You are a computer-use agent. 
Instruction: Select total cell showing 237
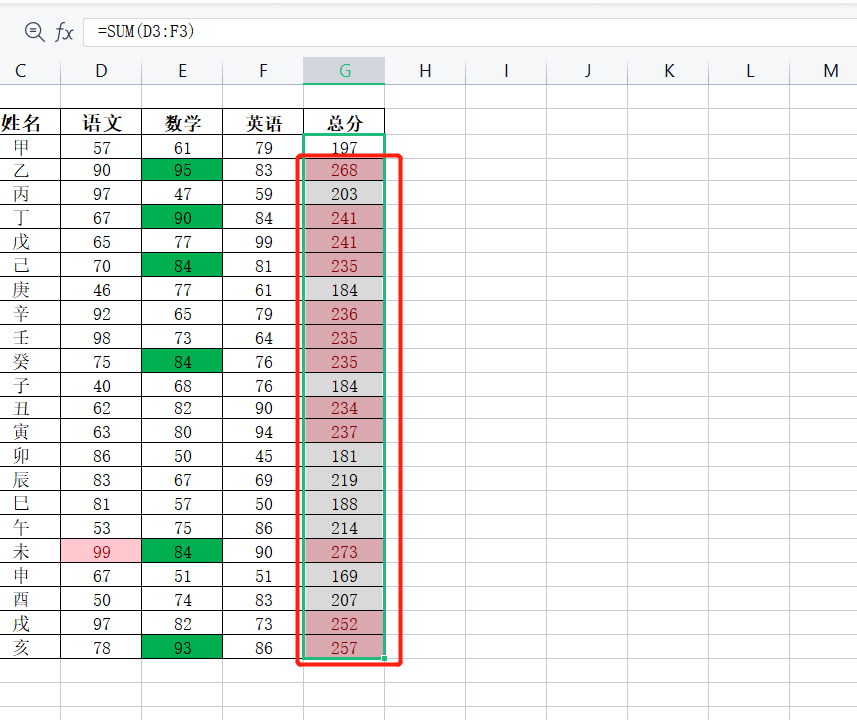click(344, 431)
